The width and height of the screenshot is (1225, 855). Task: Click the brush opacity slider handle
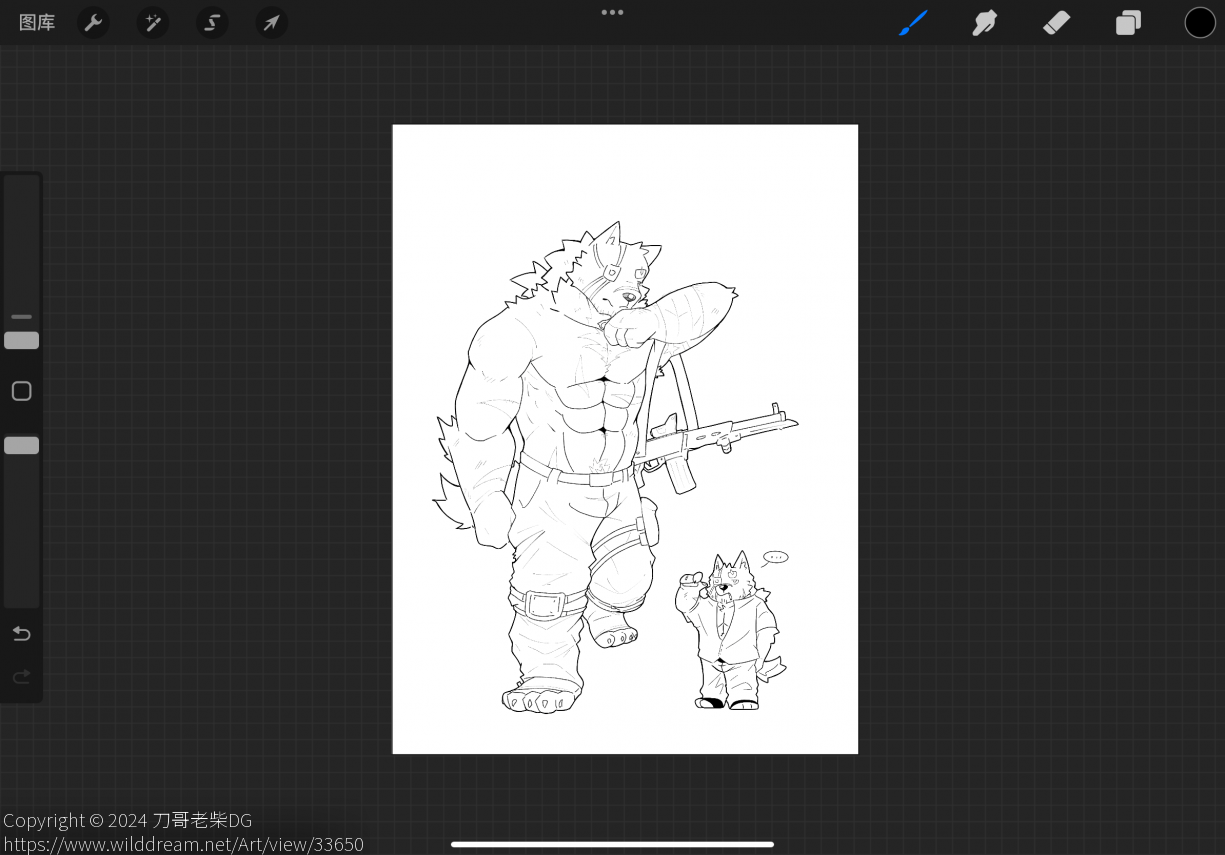(21, 446)
